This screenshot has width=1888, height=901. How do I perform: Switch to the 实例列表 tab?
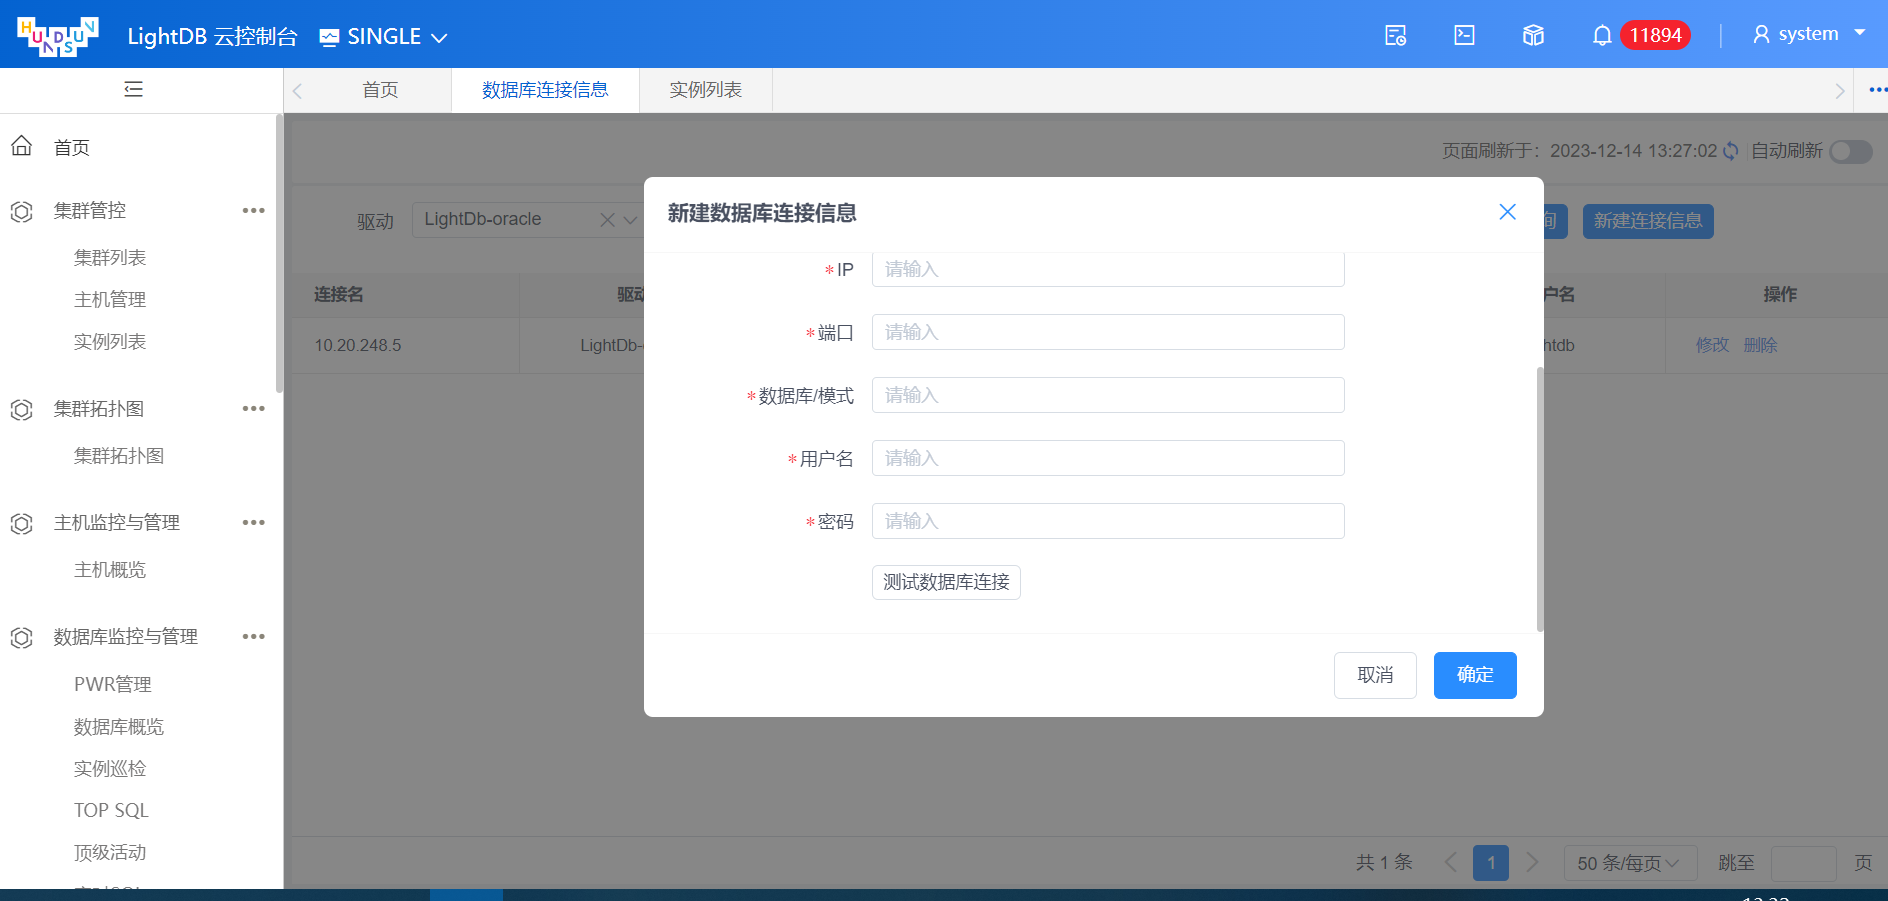pos(706,90)
